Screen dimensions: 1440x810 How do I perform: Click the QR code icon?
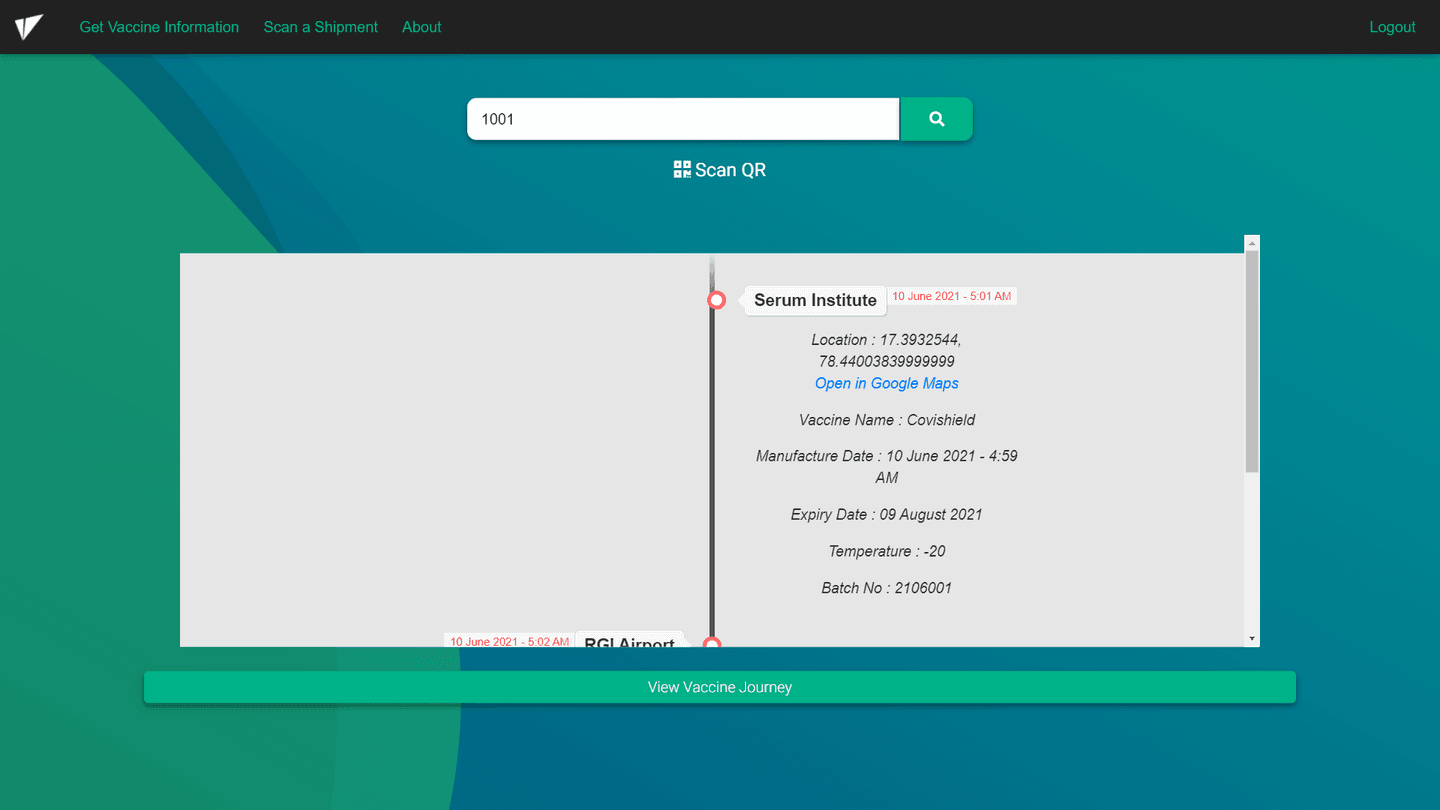[x=682, y=170]
